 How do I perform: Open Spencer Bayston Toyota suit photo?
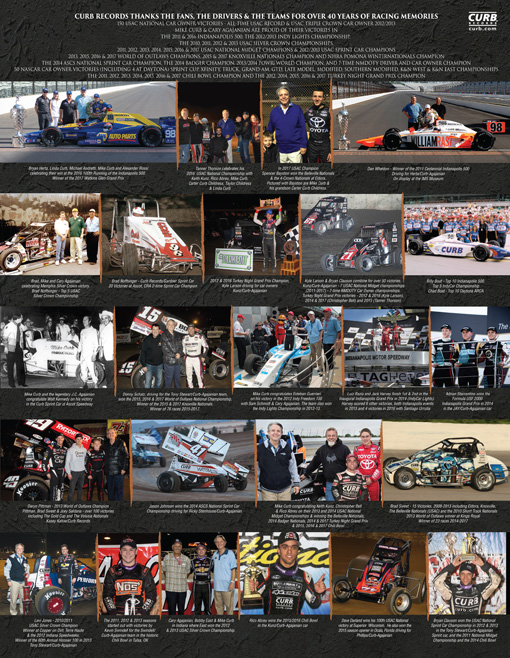coord(296,122)
